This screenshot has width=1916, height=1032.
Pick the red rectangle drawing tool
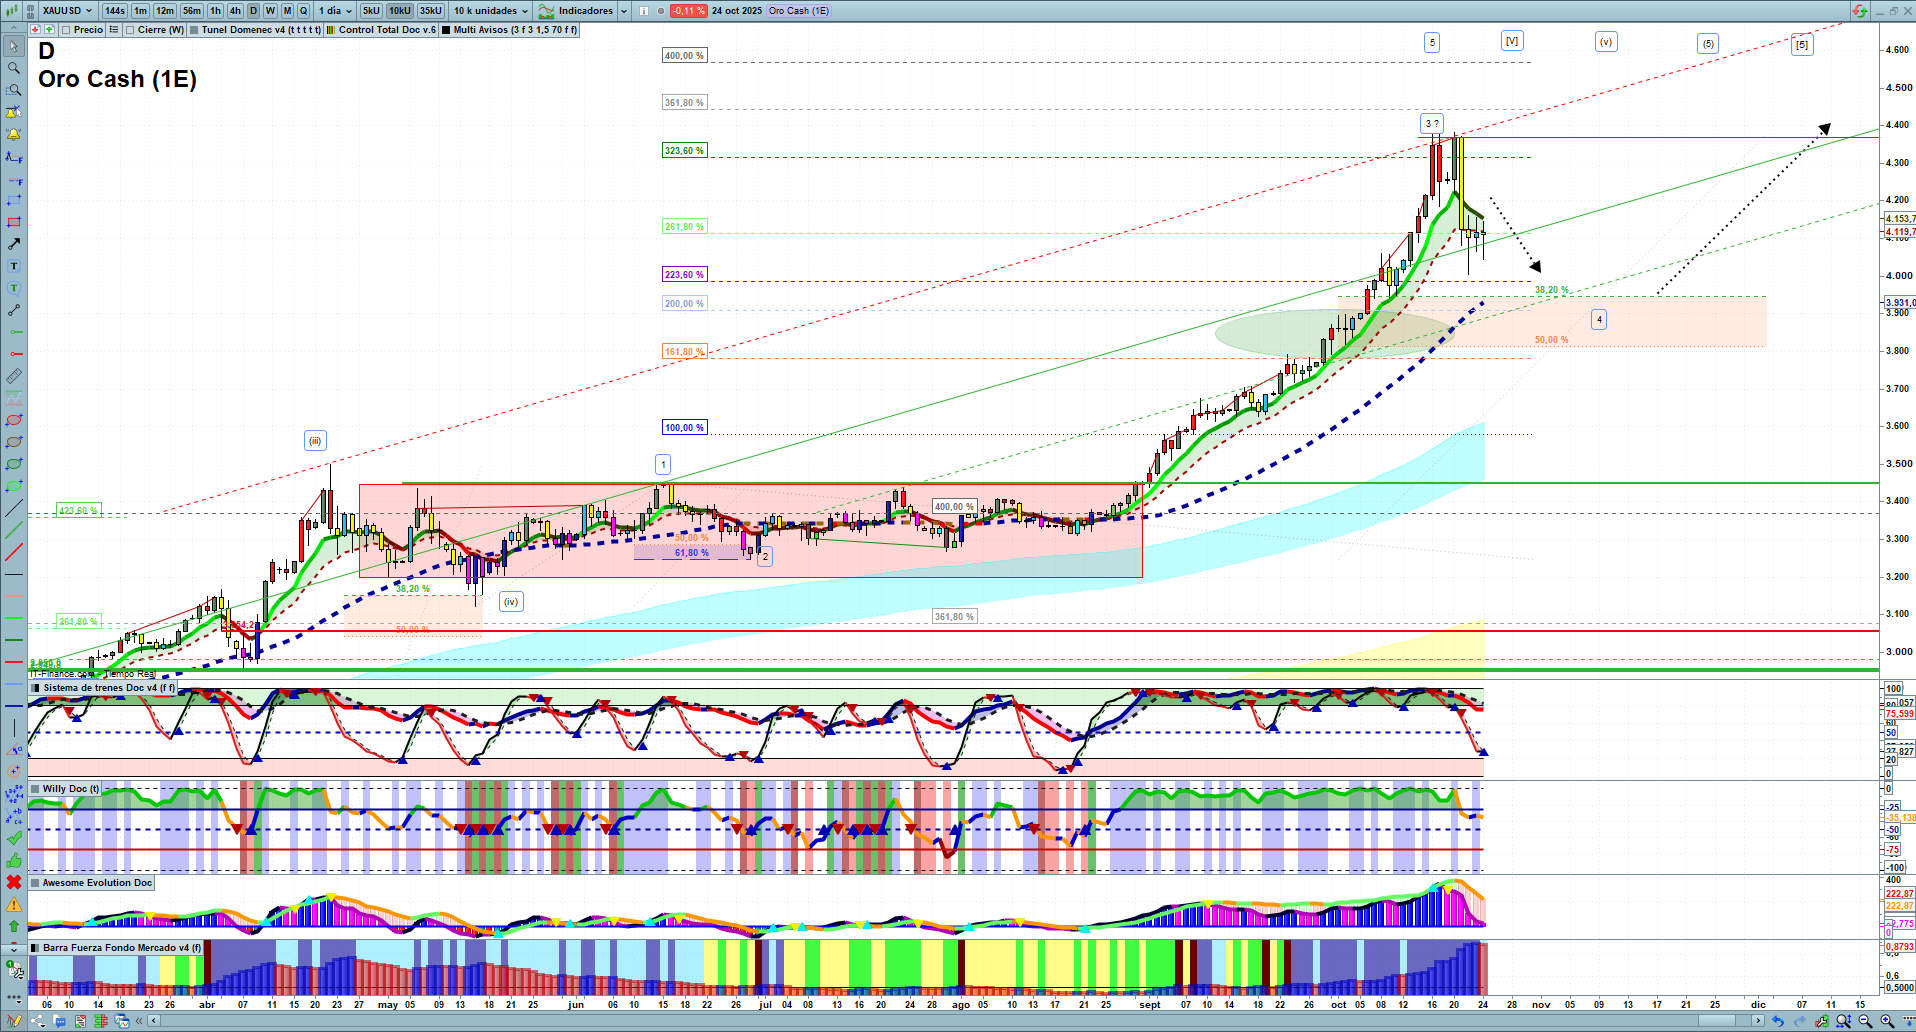(x=14, y=222)
